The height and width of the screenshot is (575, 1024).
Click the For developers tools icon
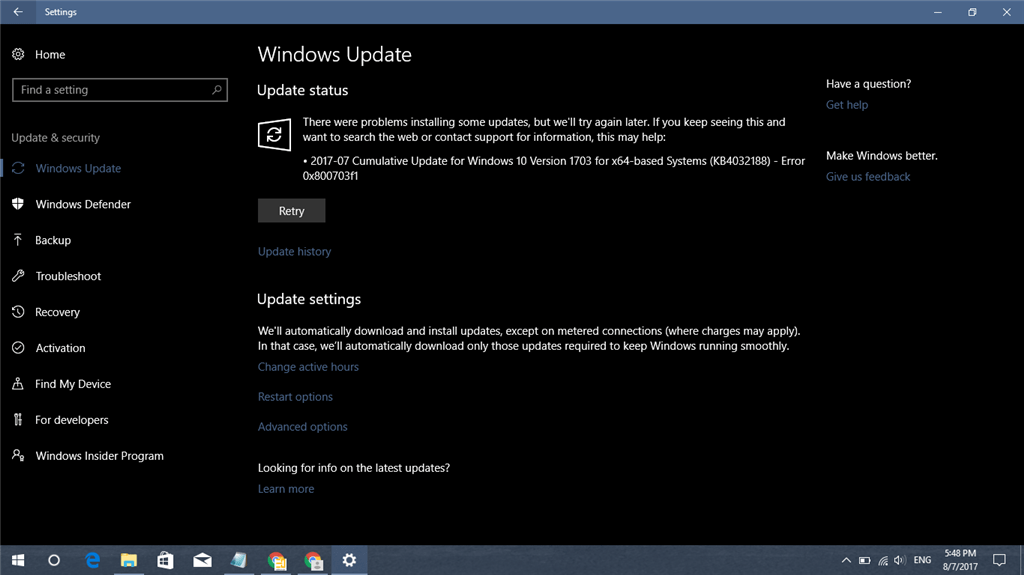18,419
